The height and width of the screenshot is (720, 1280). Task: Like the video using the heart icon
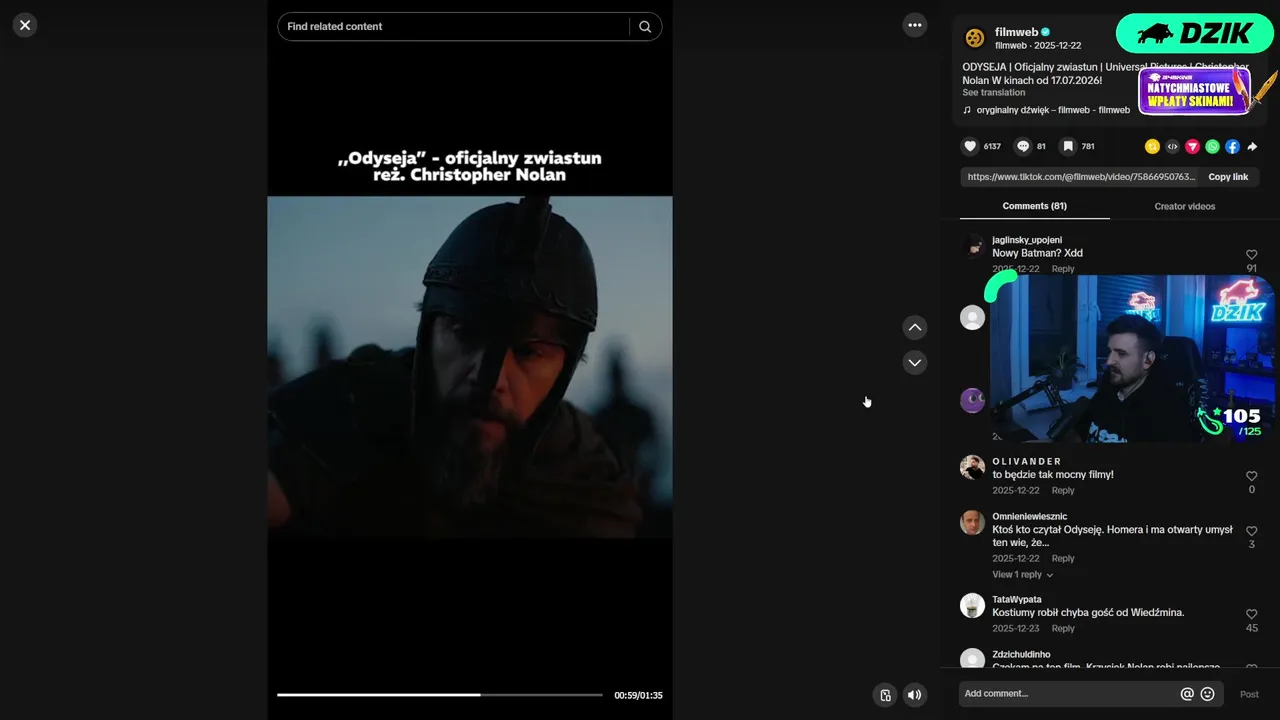[970, 146]
